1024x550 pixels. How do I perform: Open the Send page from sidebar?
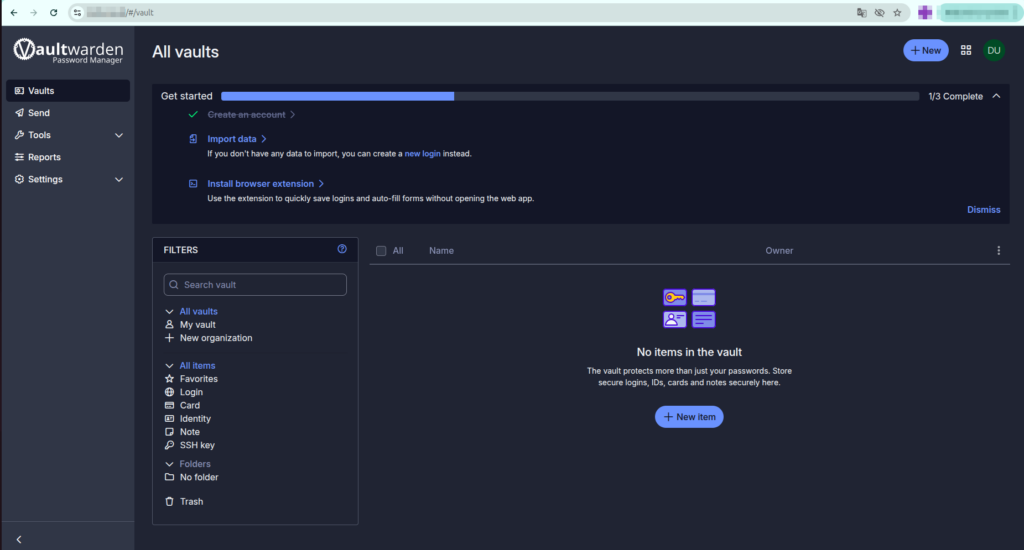(38, 113)
